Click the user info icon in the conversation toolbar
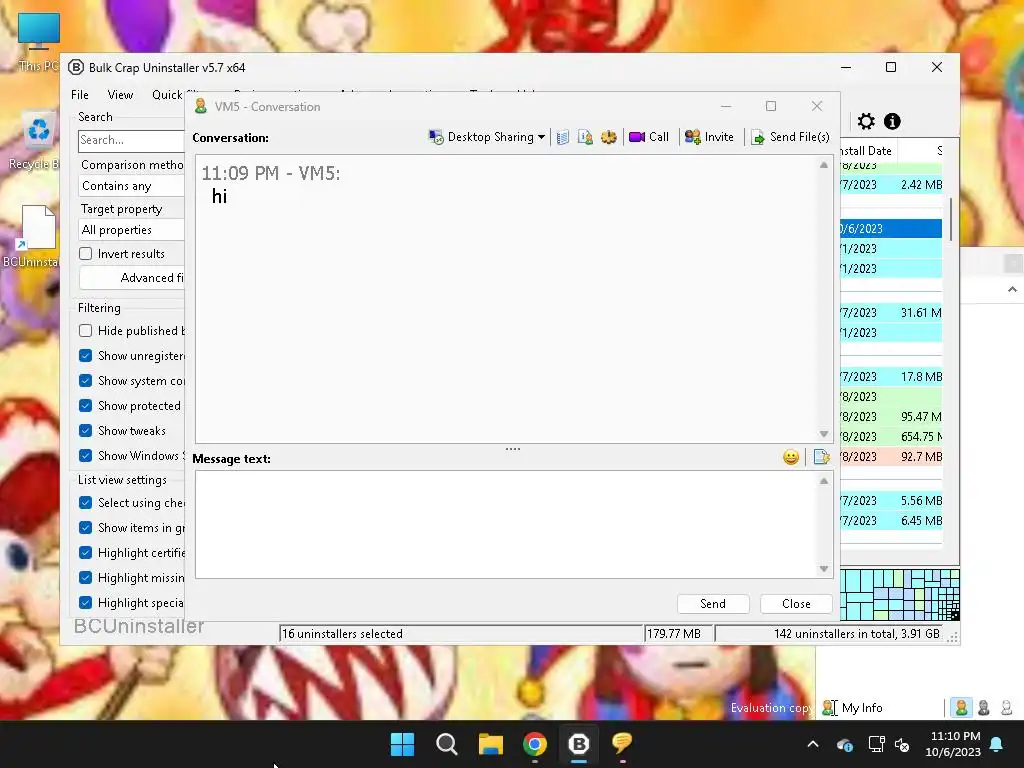The width and height of the screenshot is (1024, 768). click(585, 137)
